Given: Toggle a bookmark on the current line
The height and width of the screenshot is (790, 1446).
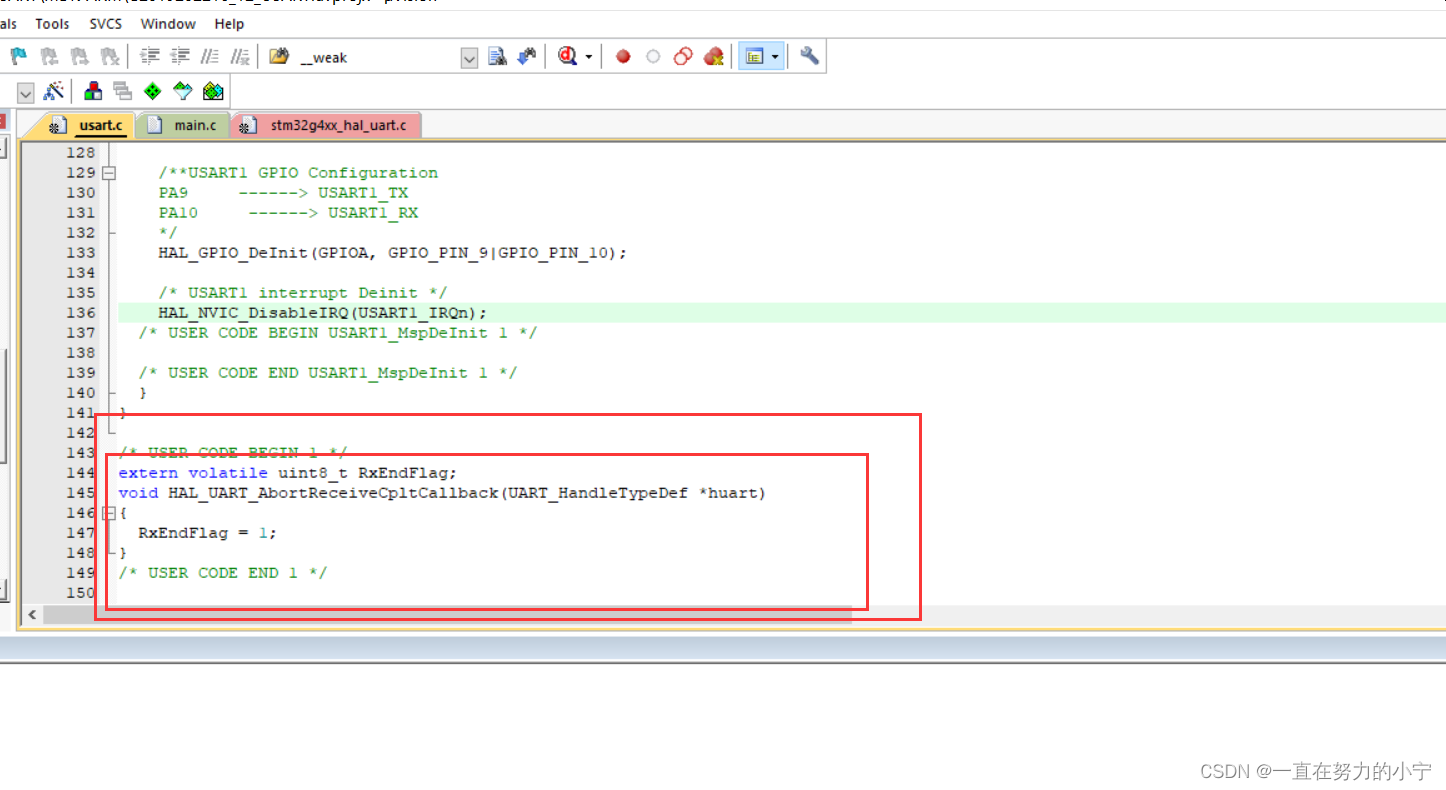Looking at the screenshot, I should click(19, 57).
